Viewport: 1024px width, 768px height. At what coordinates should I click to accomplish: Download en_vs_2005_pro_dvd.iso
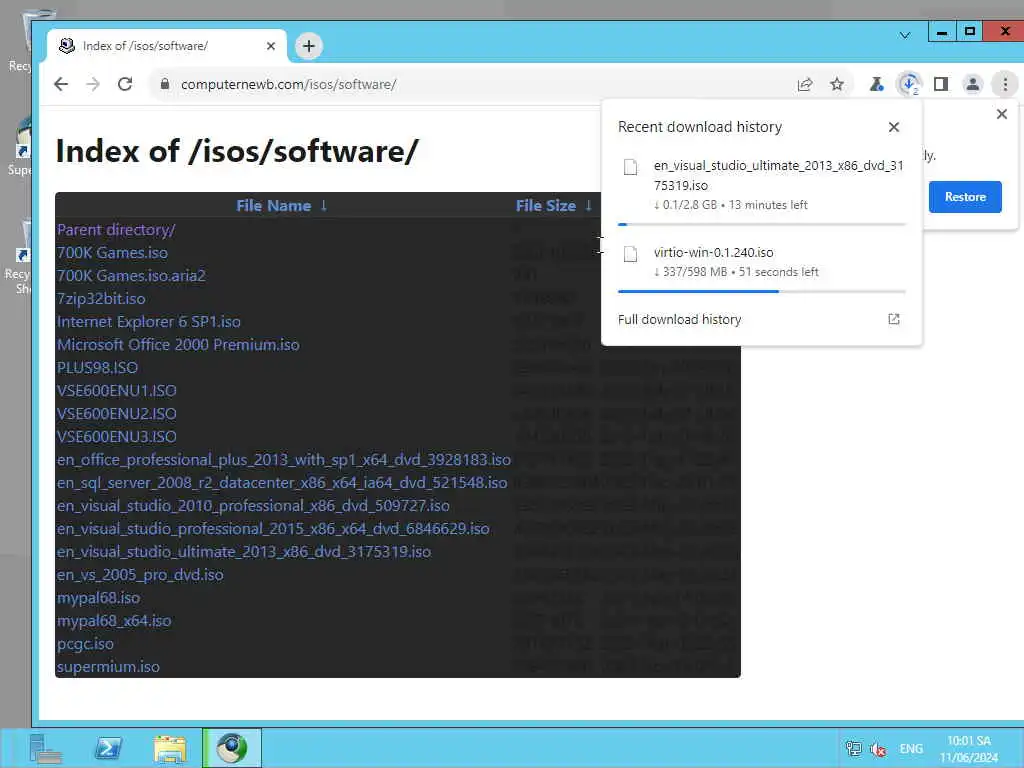(140, 575)
